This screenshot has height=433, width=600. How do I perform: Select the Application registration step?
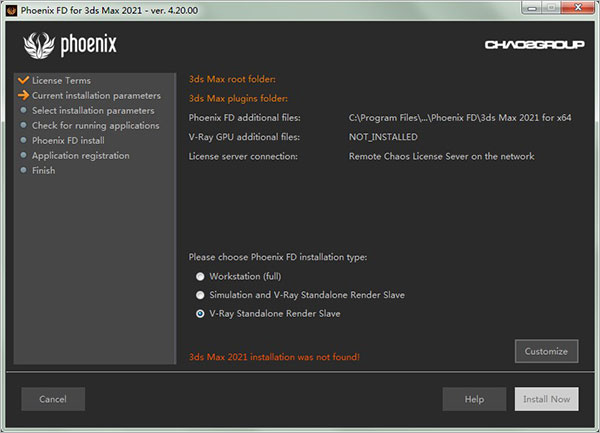81,156
